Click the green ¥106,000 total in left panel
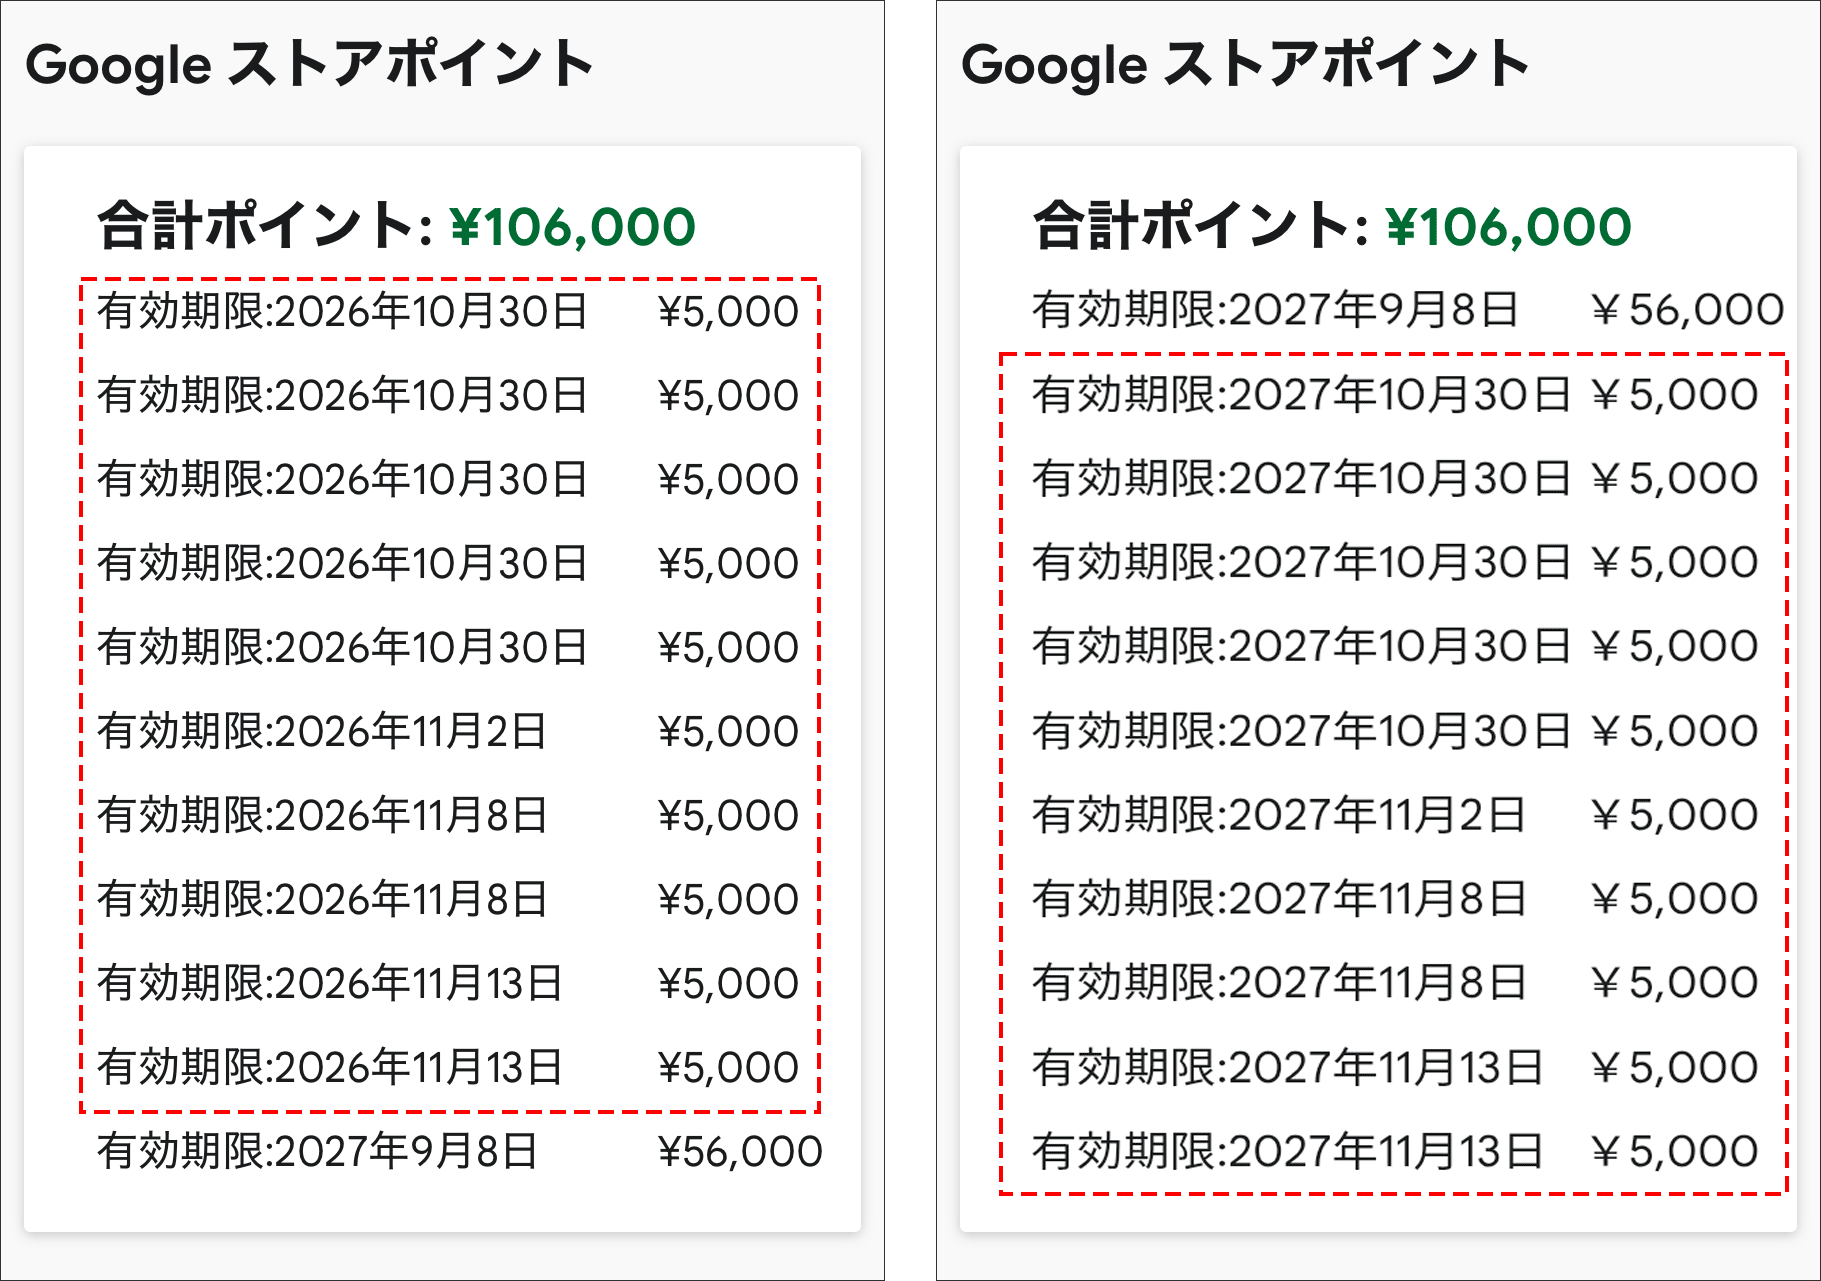The width and height of the screenshot is (1821, 1281). [573, 227]
